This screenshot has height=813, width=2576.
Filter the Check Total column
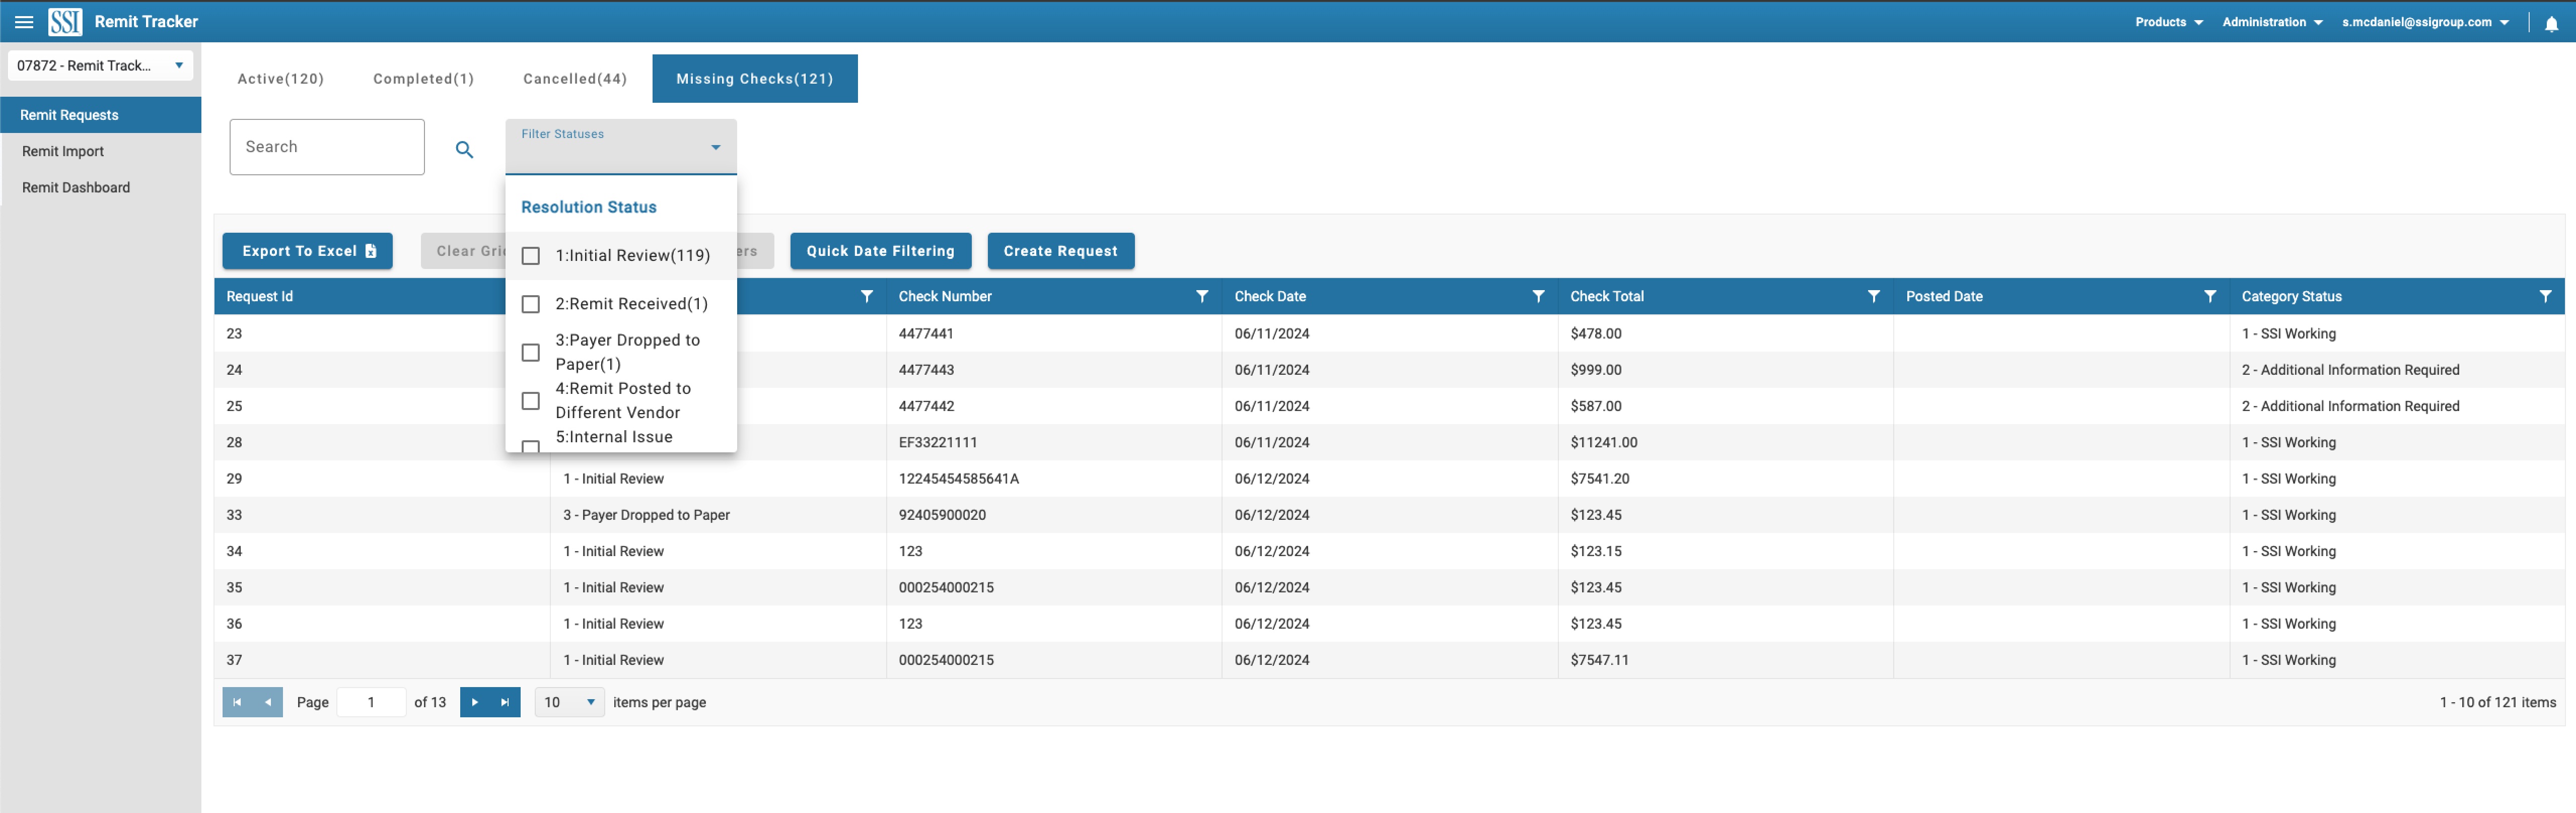[1873, 296]
